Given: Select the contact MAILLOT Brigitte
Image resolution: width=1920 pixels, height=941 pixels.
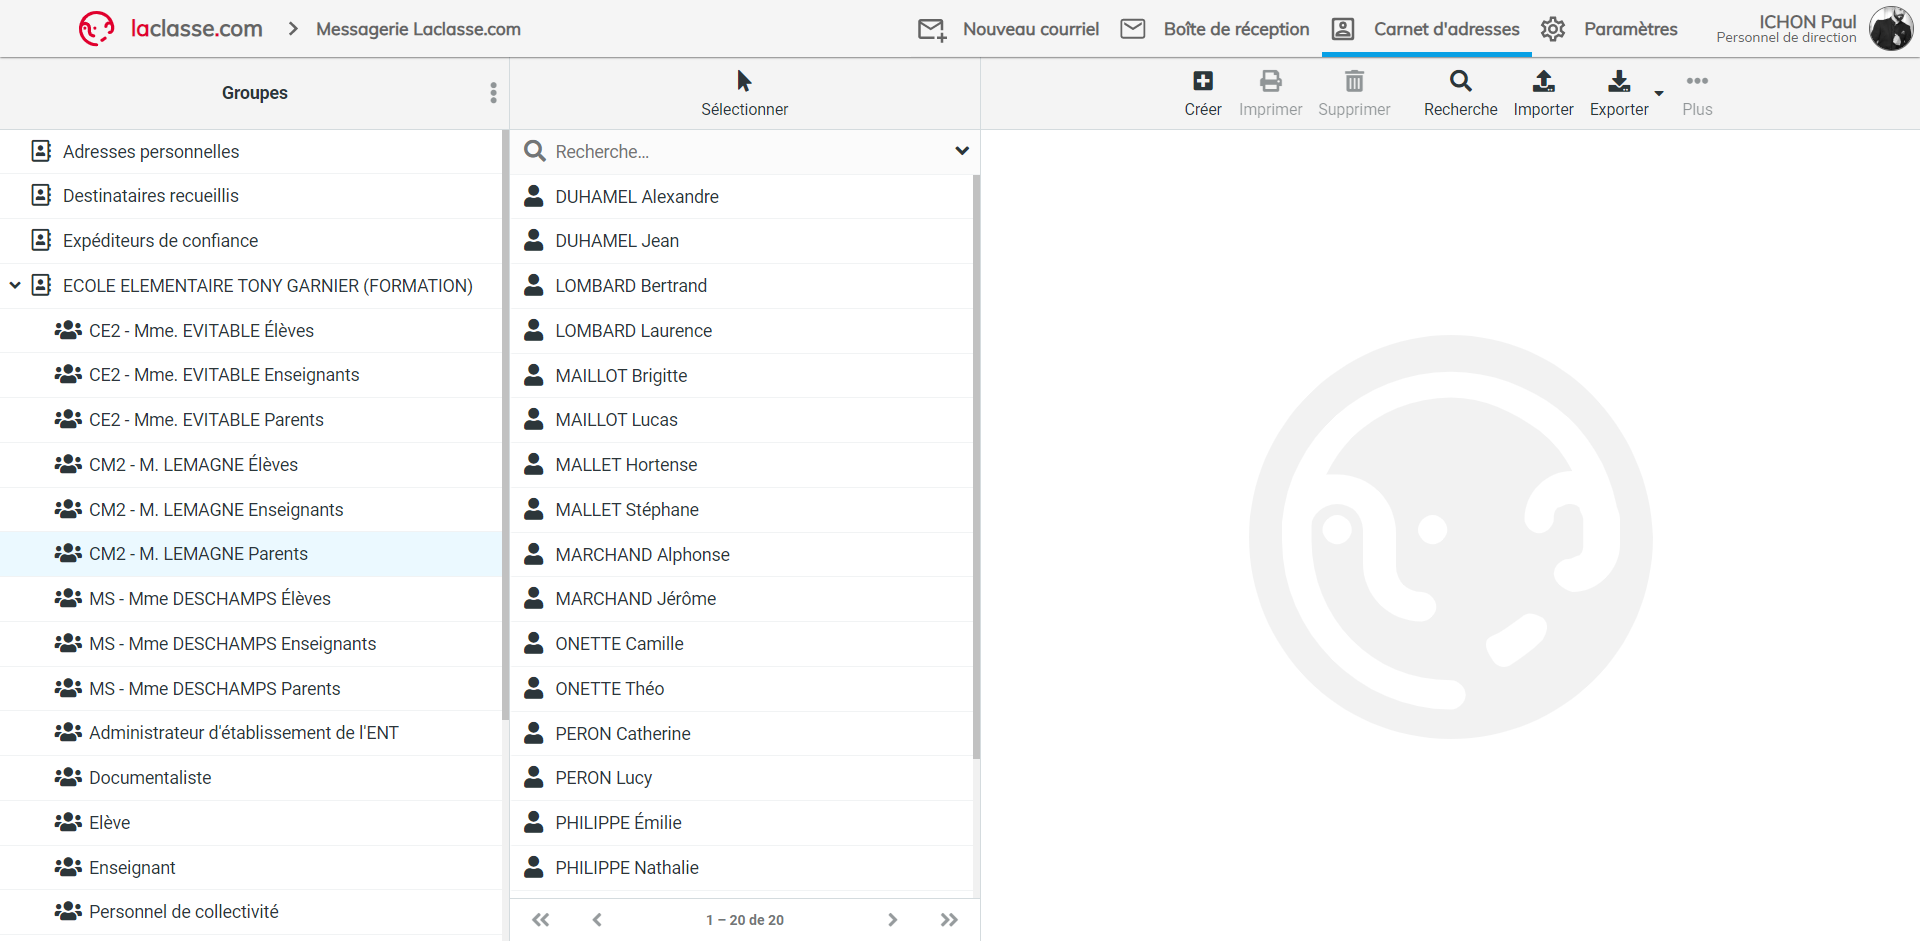Looking at the screenshot, I should click(620, 375).
